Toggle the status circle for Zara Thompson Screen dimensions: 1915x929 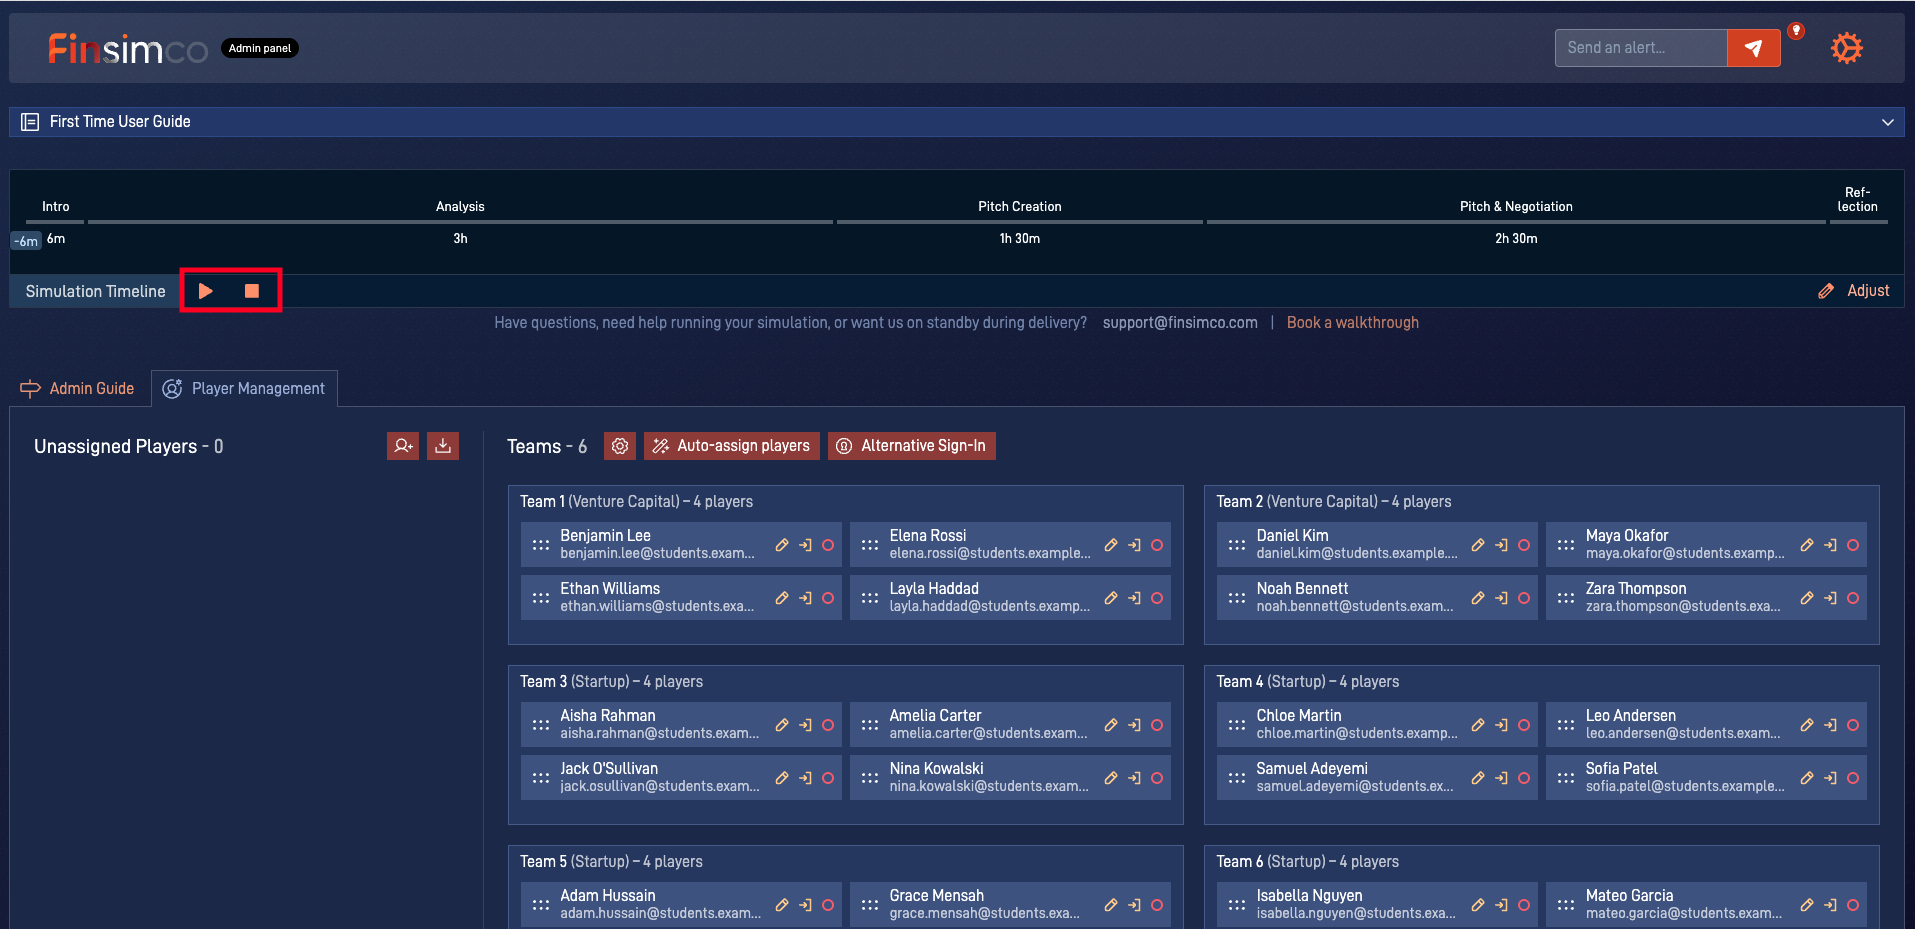pyautogui.click(x=1853, y=598)
